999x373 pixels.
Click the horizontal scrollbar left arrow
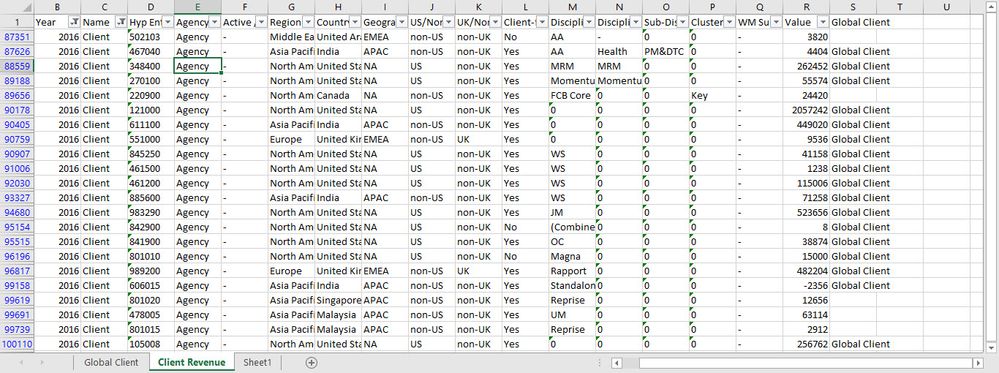click(617, 363)
